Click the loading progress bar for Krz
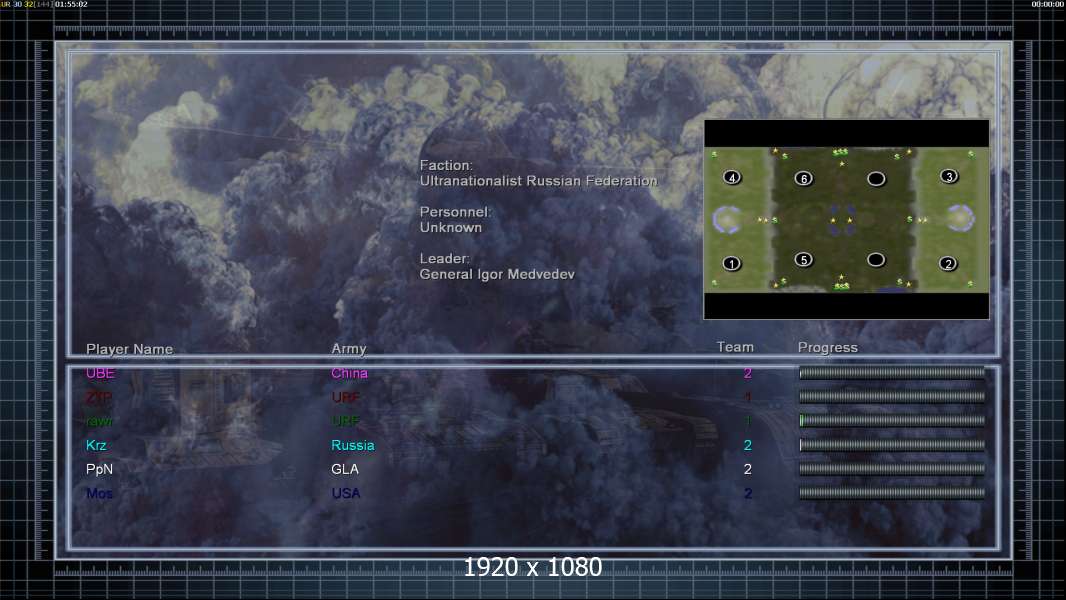 892,444
